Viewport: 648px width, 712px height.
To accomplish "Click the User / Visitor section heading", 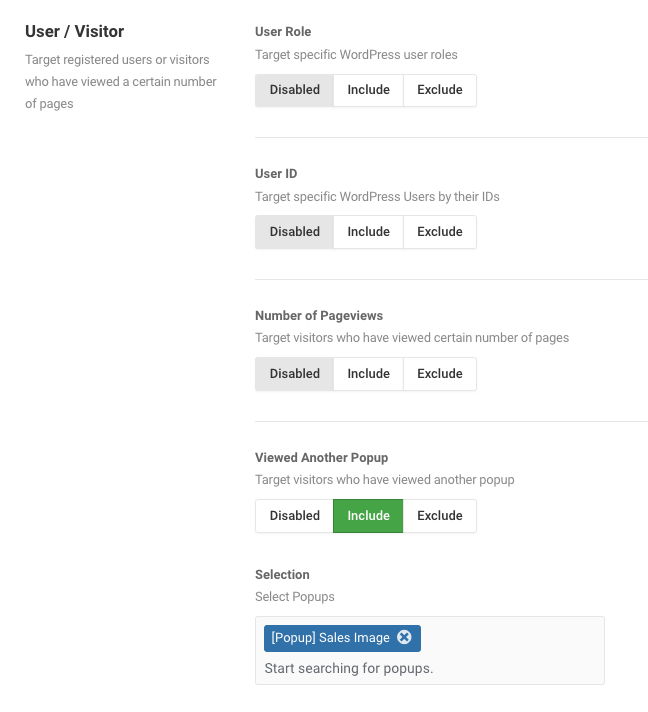I will [74, 31].
